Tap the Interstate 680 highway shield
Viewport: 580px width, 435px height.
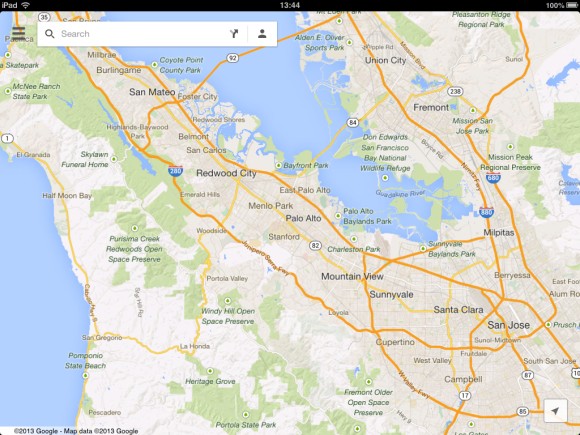click(x=493, y=178)
